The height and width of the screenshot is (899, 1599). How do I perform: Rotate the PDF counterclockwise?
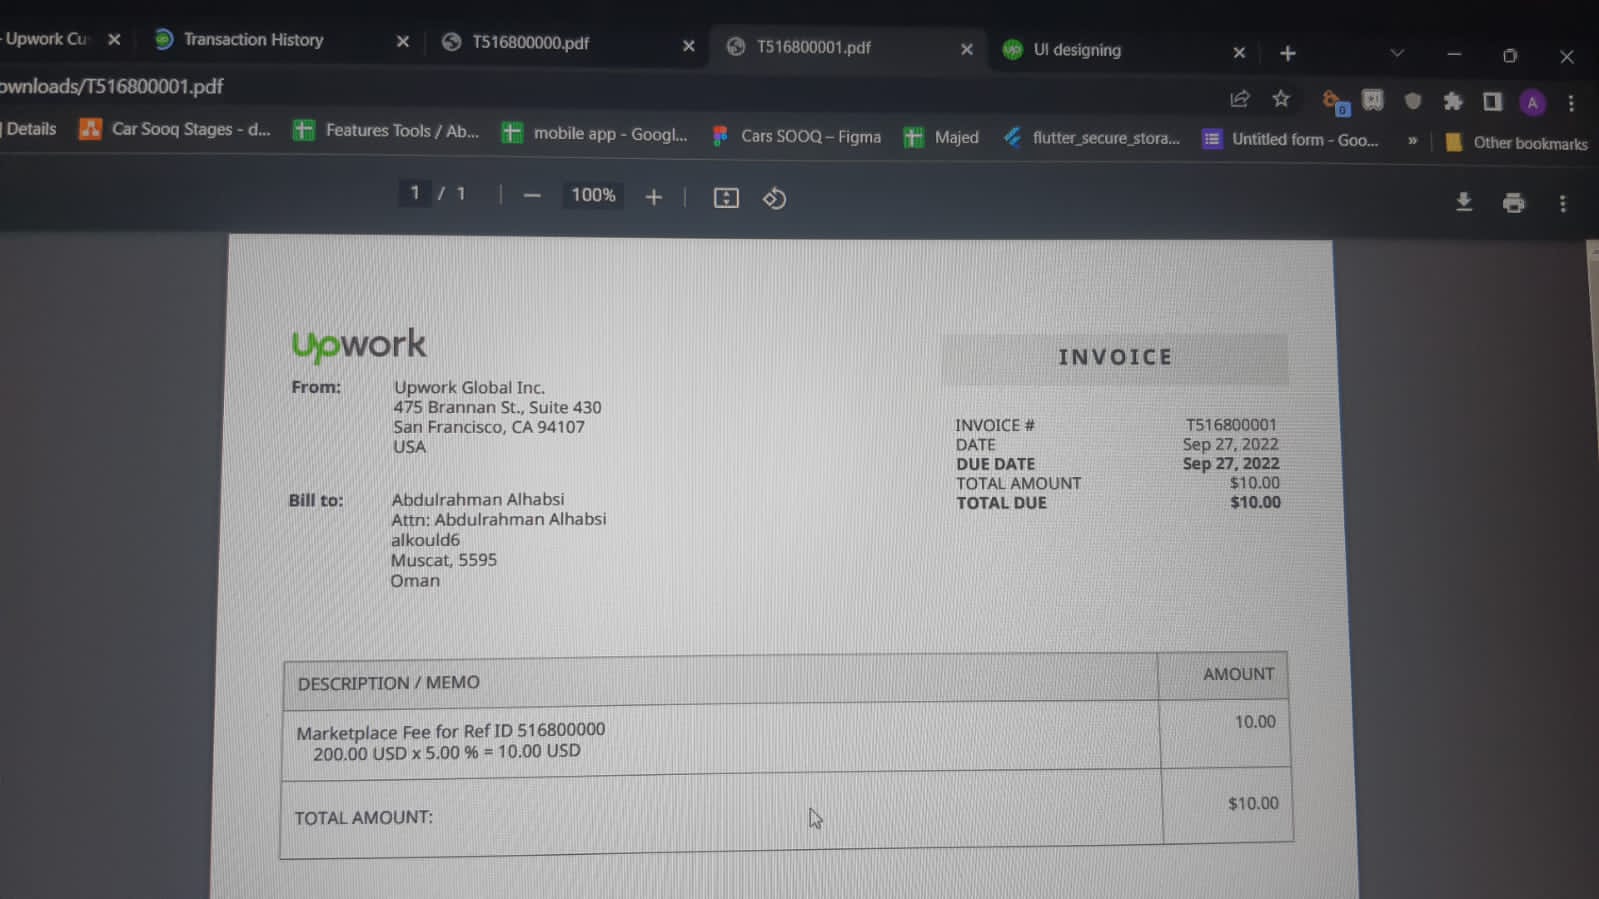pyautogui.click(x=774, y=198)
